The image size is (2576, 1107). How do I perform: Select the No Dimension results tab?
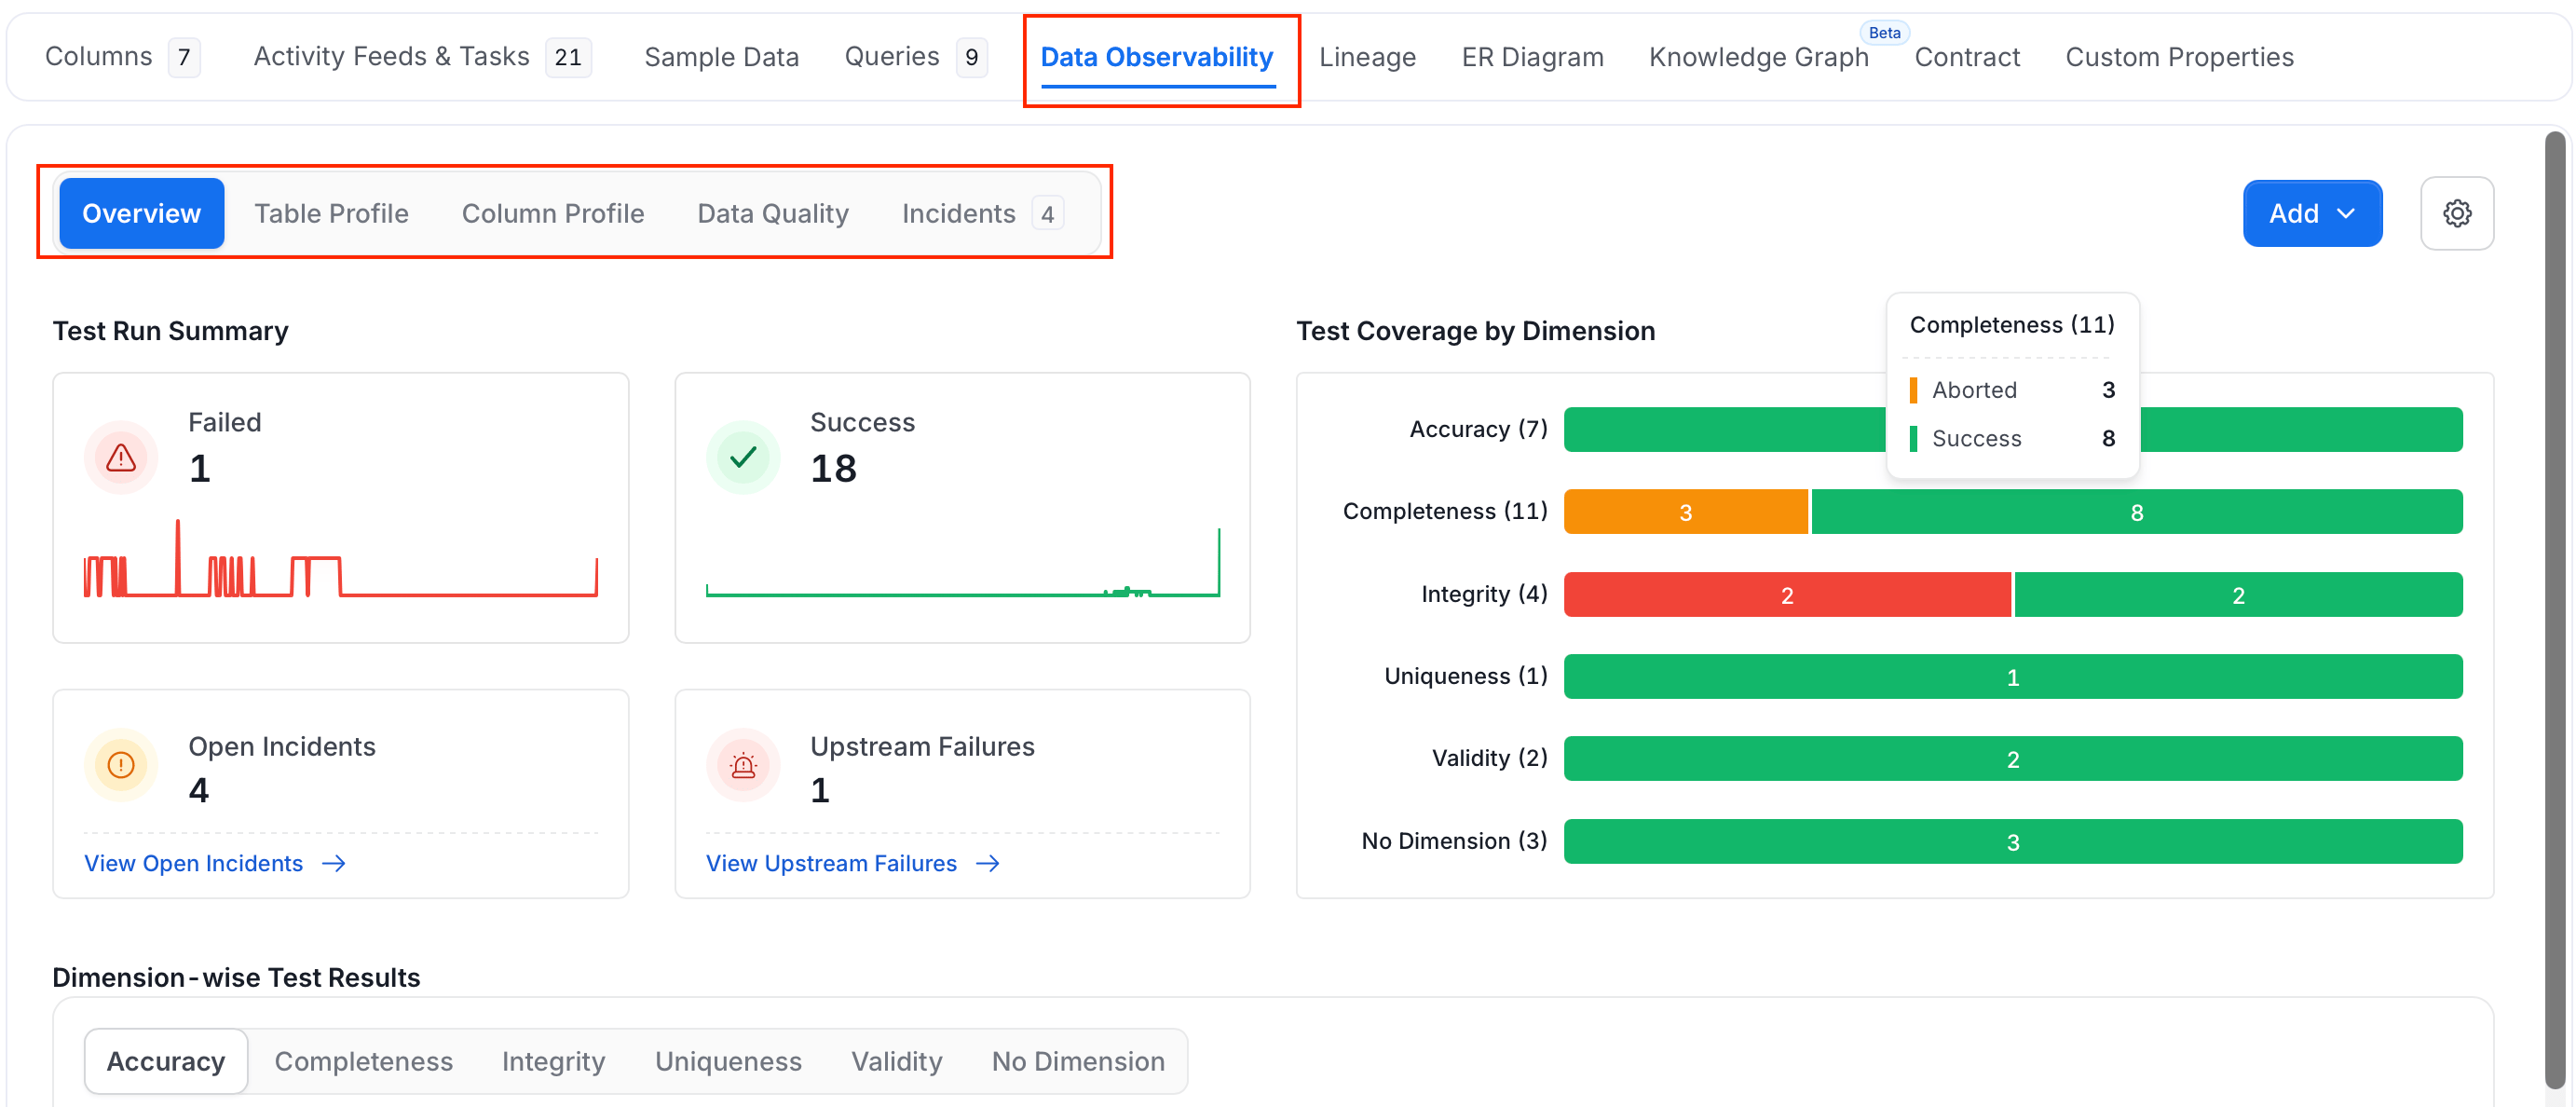point(1078,1061)
